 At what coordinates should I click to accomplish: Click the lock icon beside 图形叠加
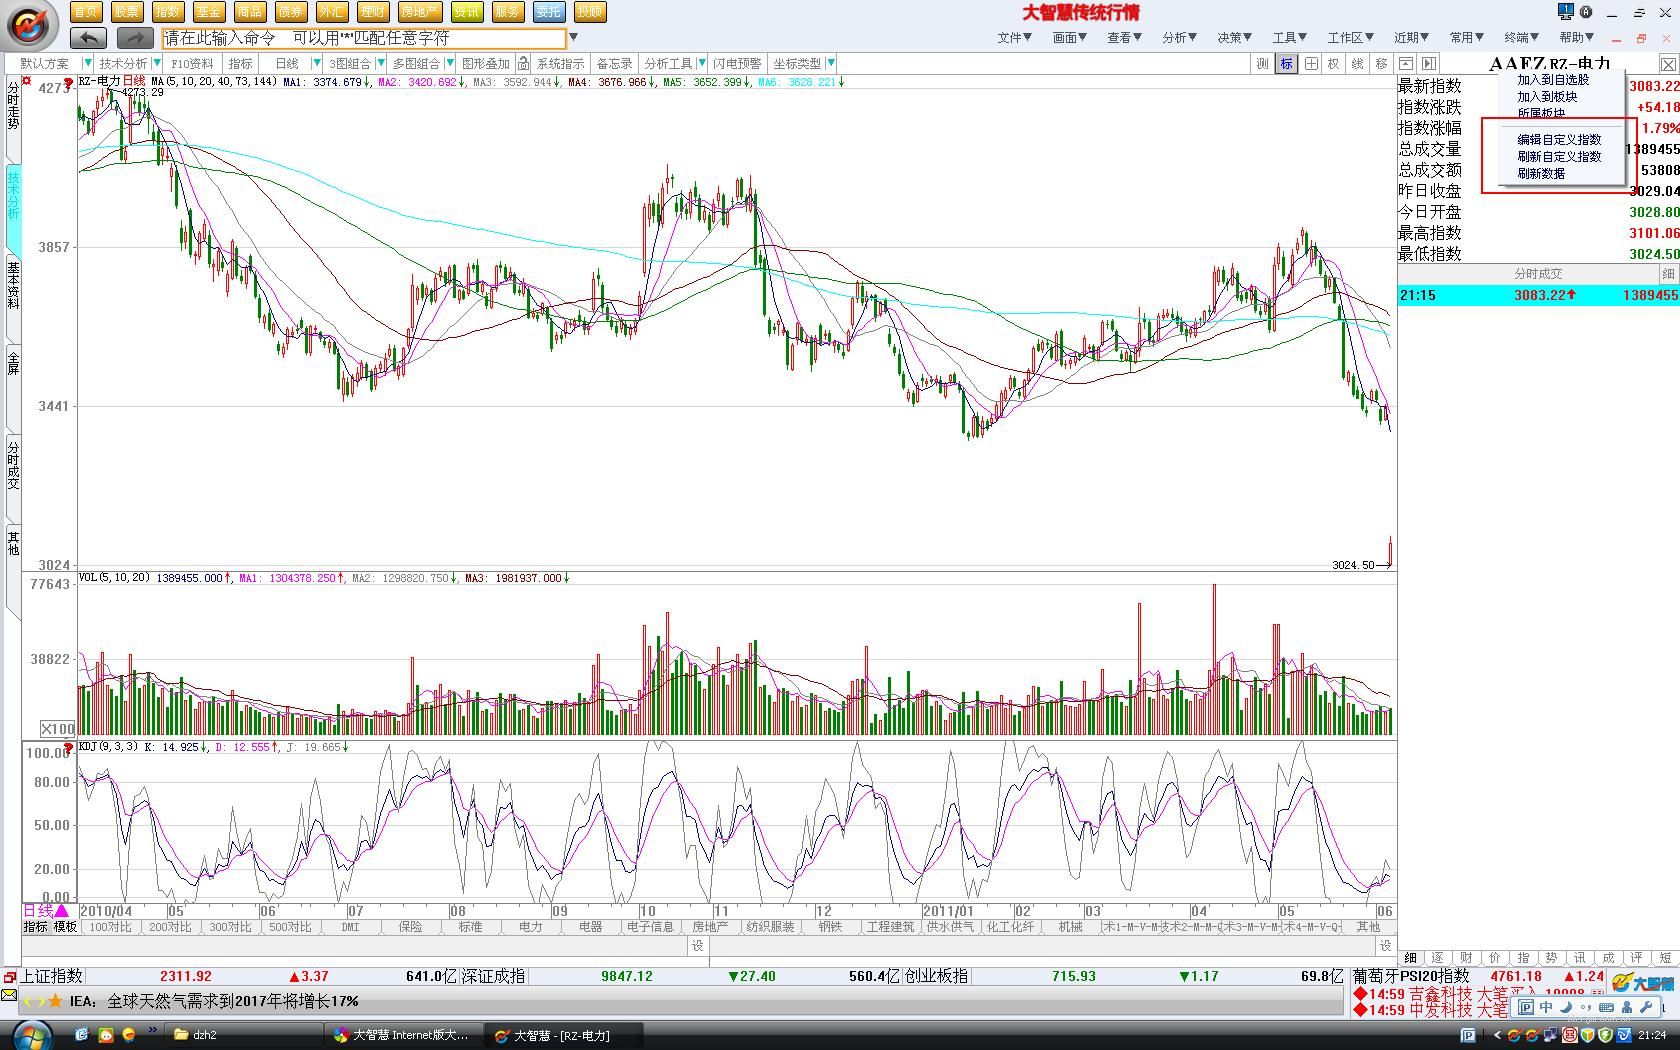pos(522,64)
